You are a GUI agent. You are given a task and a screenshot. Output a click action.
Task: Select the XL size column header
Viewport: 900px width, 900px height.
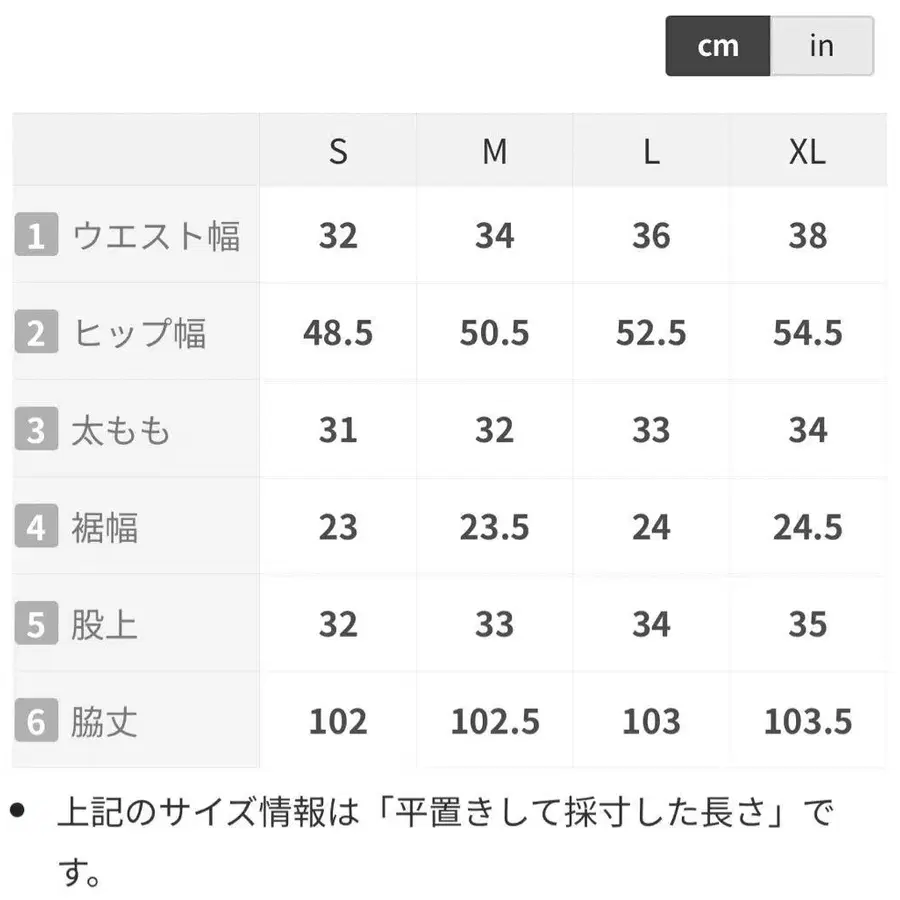(808, 151)
